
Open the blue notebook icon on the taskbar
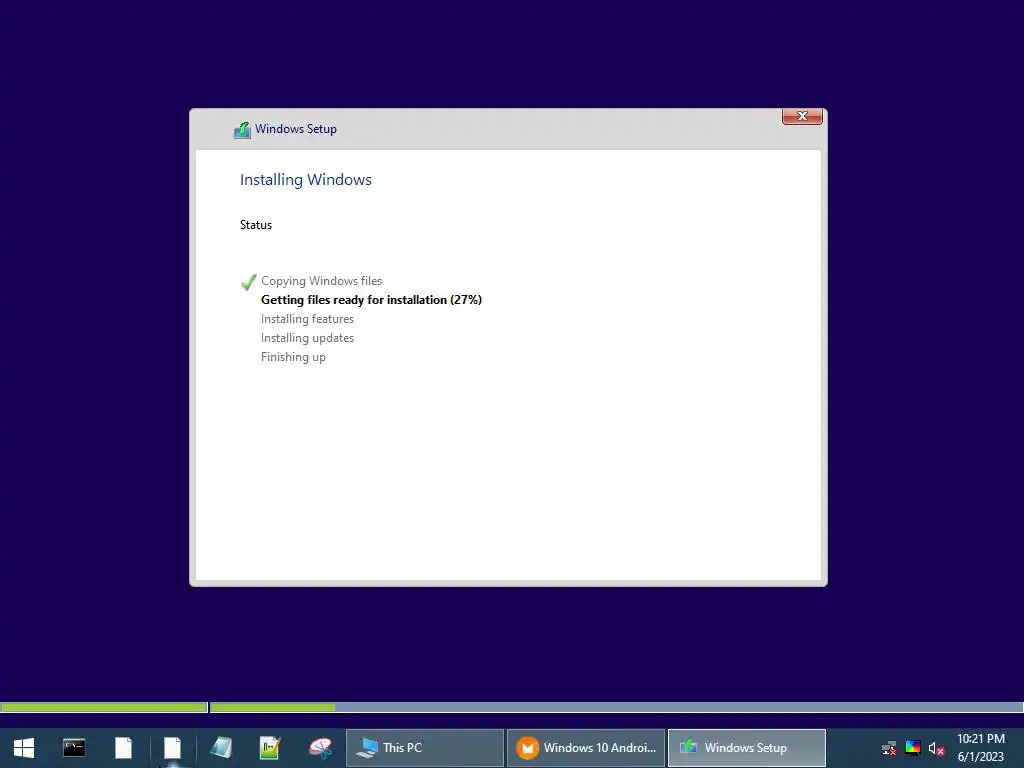[221, 748]
